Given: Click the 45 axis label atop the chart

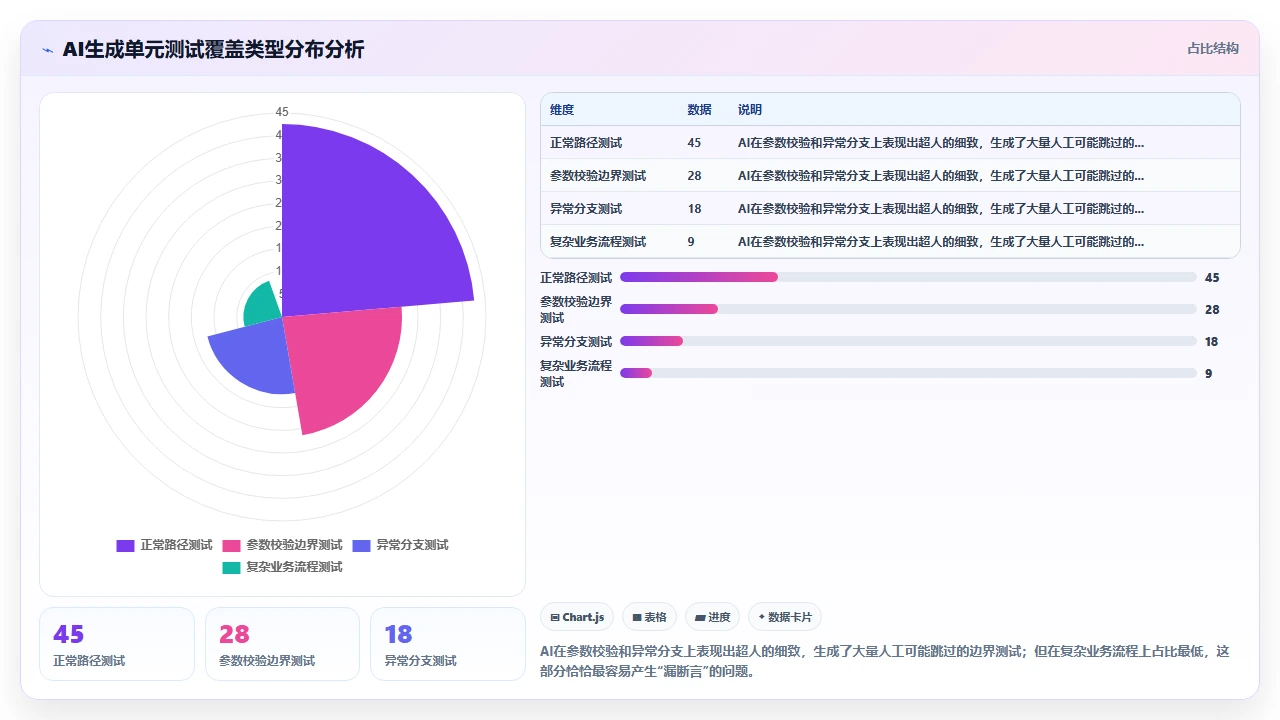Looking at the screenshot, I should (282, 111).
